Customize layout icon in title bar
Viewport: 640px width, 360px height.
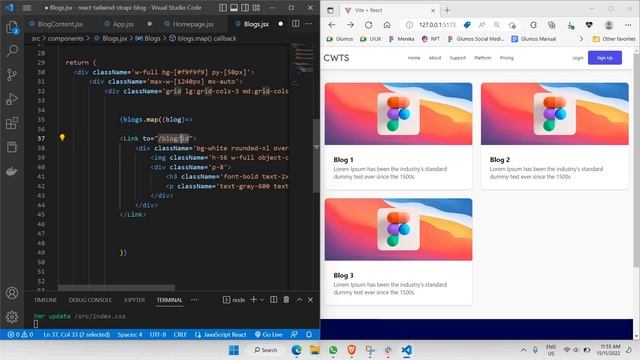tap(256, 7)
